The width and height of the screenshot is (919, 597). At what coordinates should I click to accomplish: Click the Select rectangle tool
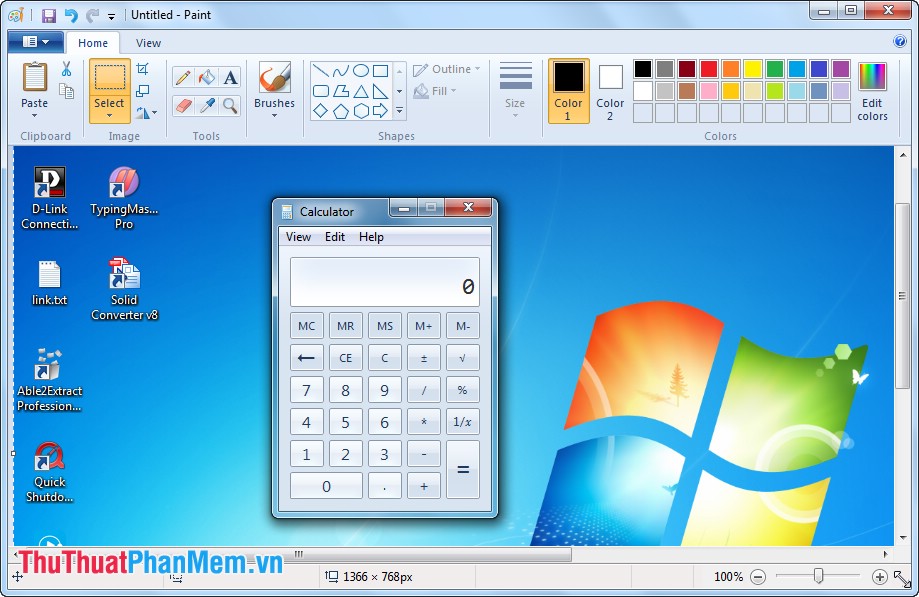(110, 77)
